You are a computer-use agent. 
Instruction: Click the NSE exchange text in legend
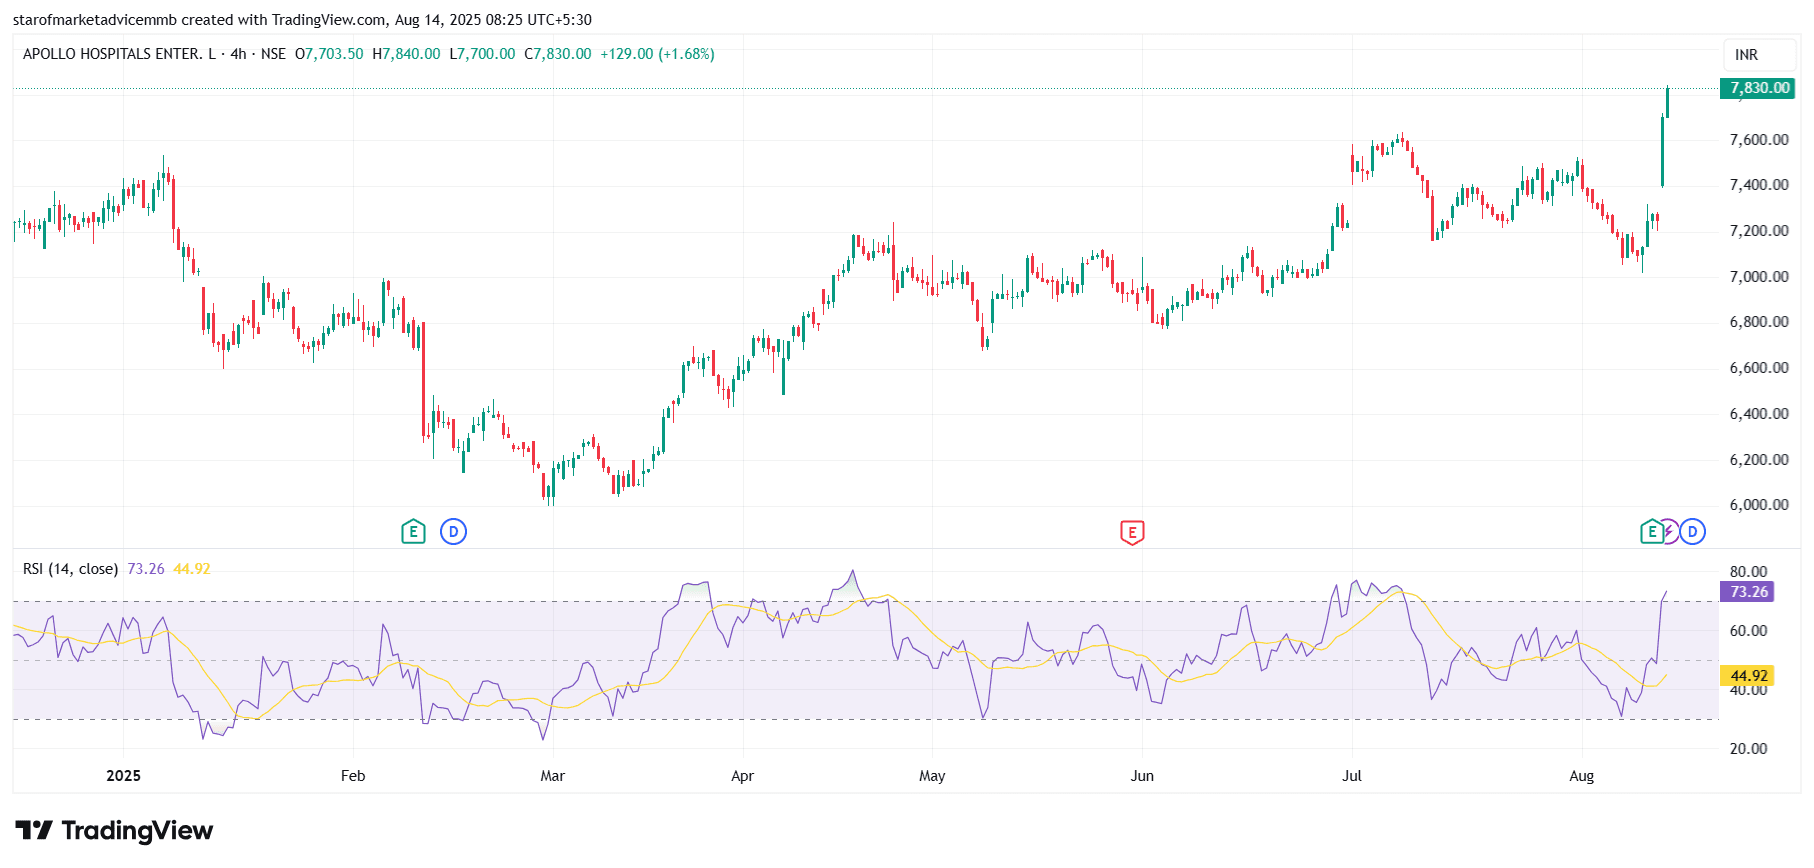[x=273, y=54]
